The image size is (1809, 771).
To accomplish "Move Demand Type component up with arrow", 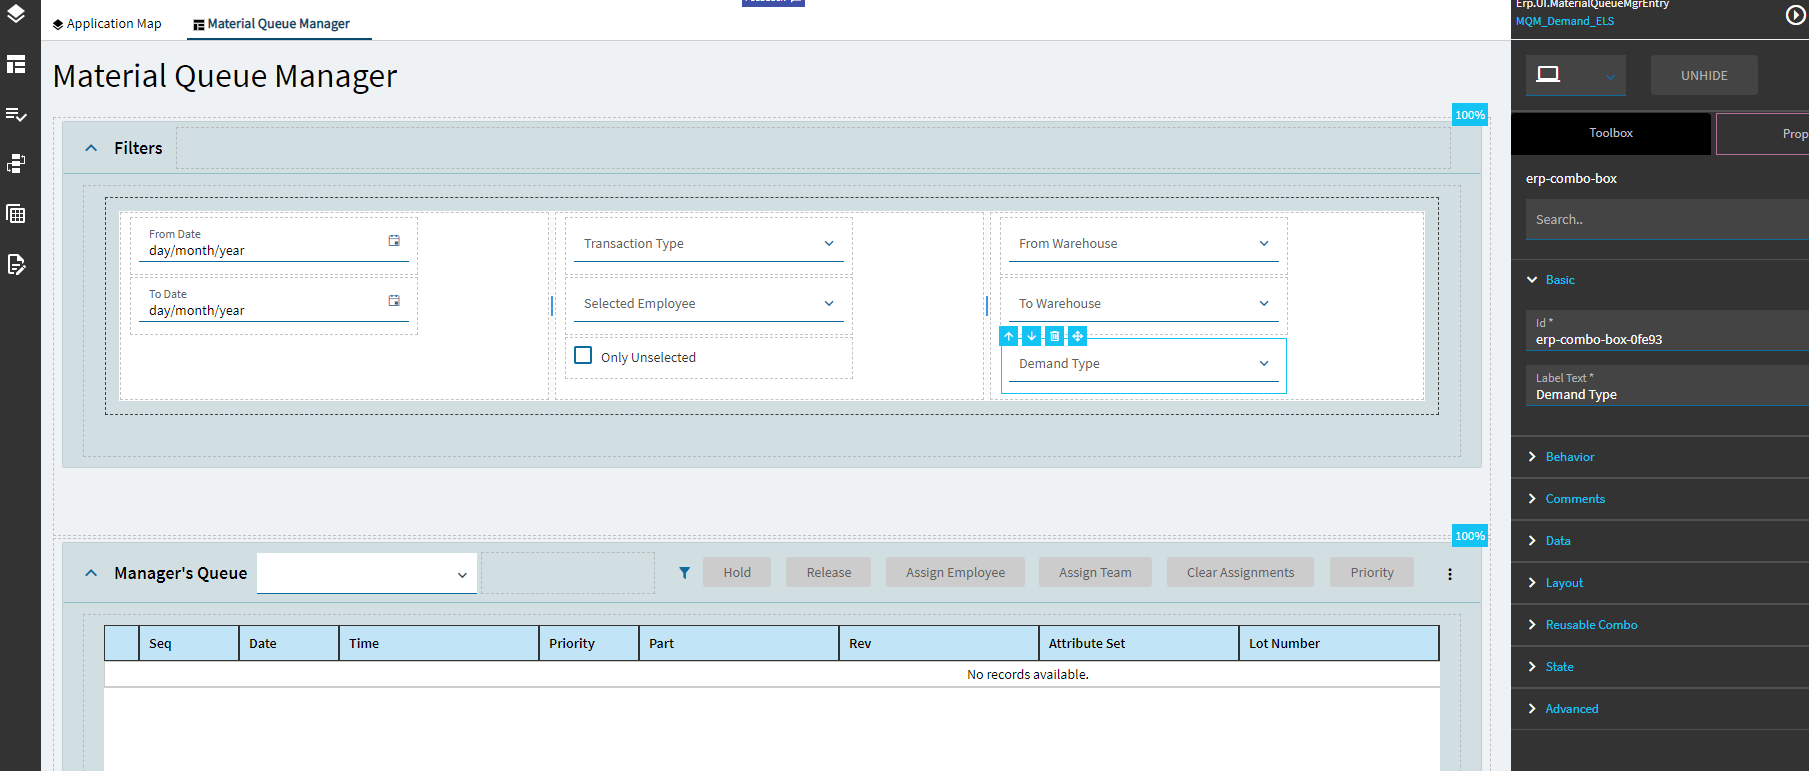I will [x=1009, y=336].
